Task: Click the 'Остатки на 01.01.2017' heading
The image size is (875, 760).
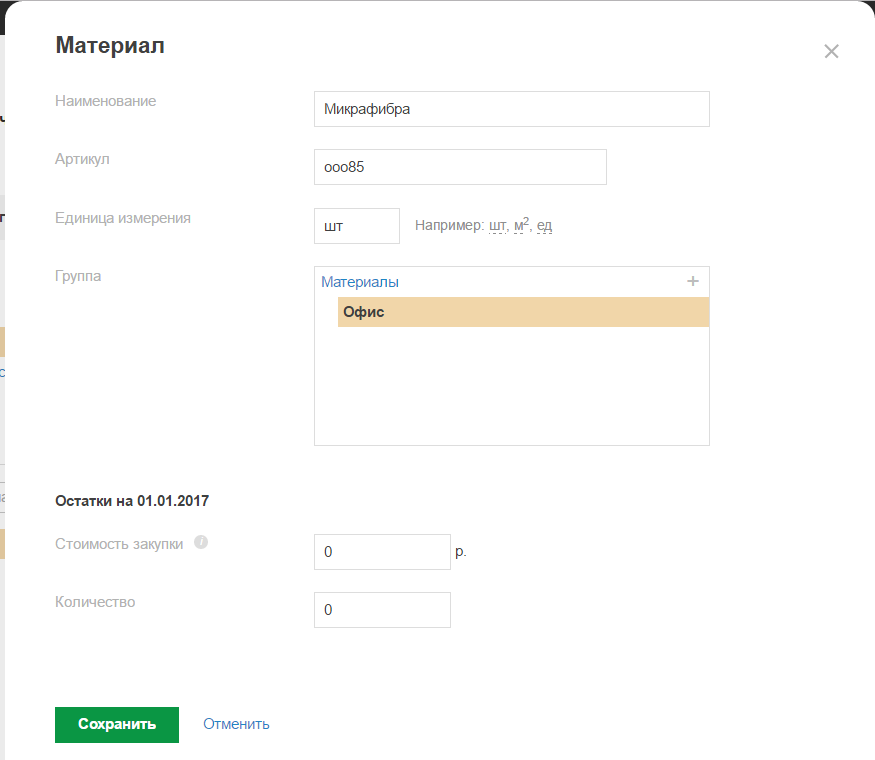Action: pos(132,500)
